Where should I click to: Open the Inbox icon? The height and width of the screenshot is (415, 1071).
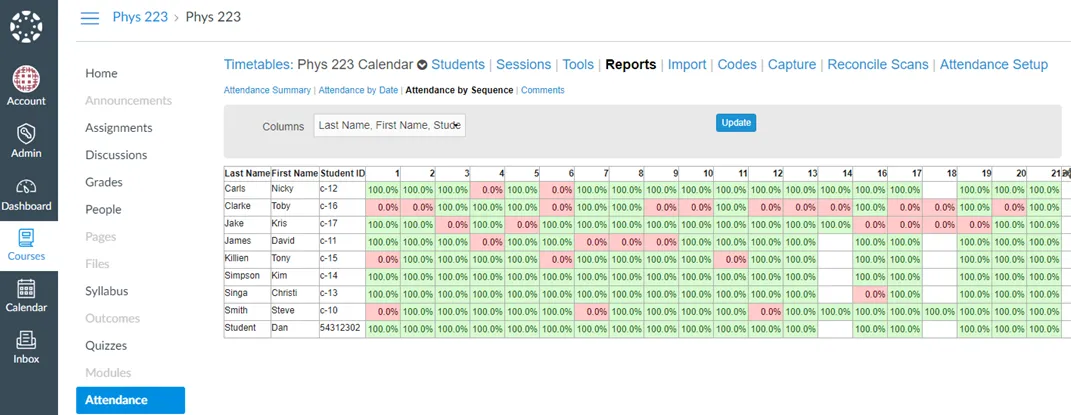coord(26,340)
